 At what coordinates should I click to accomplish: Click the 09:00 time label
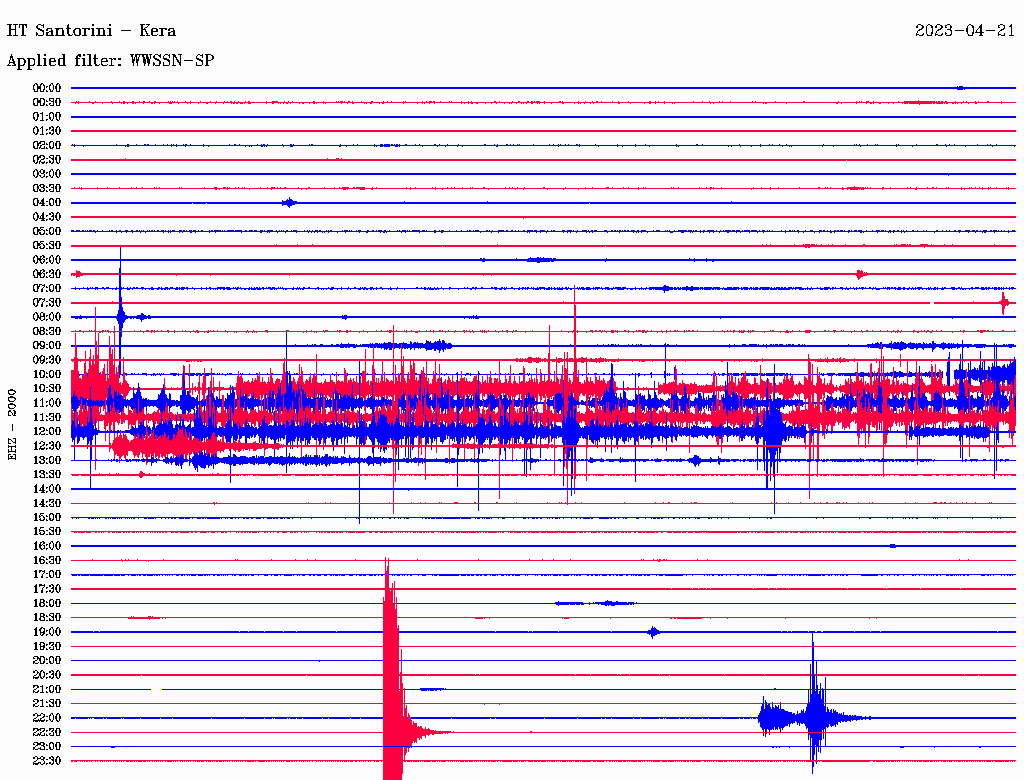[47, 346]
